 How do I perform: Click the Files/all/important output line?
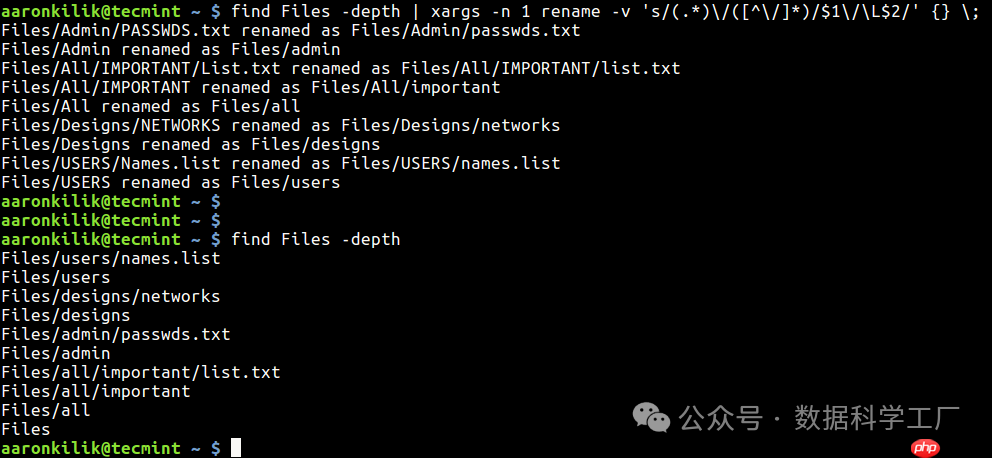click(x=96, y=391)
